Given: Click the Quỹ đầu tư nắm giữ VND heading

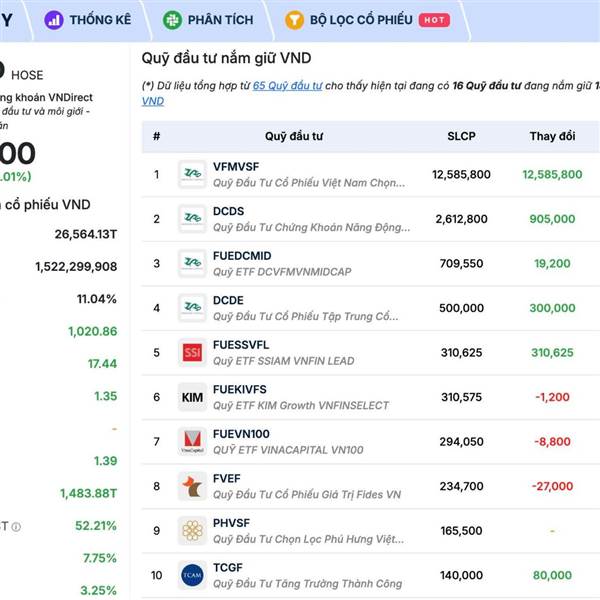Looking at the screenshot, I should point(226,59).
